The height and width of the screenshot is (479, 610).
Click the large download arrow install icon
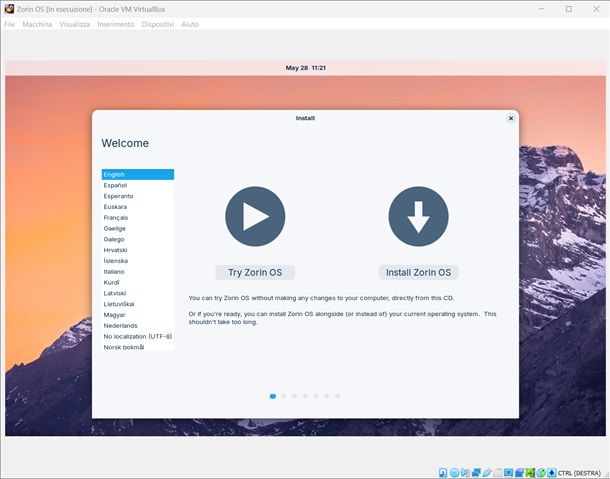(x=418, y=216)
